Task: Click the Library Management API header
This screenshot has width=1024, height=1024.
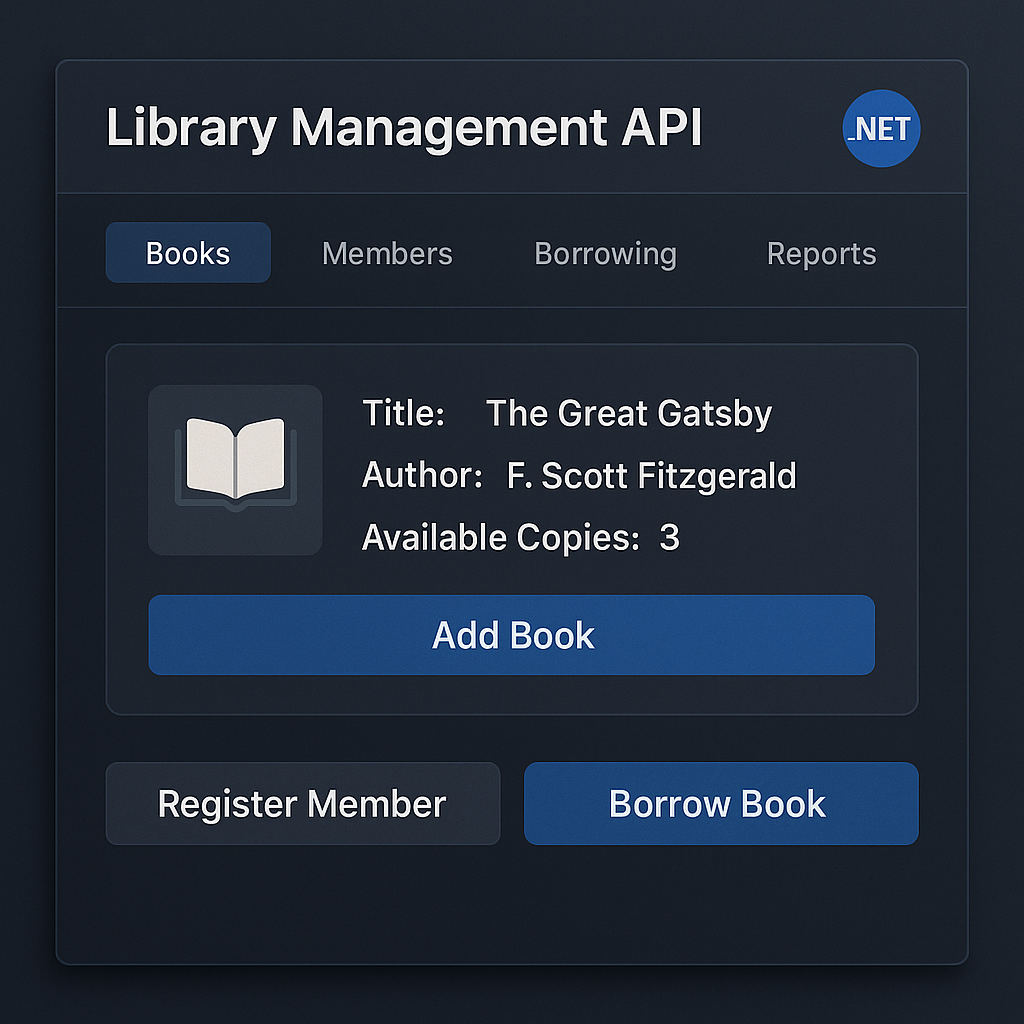Action: [x=404, y=127]
